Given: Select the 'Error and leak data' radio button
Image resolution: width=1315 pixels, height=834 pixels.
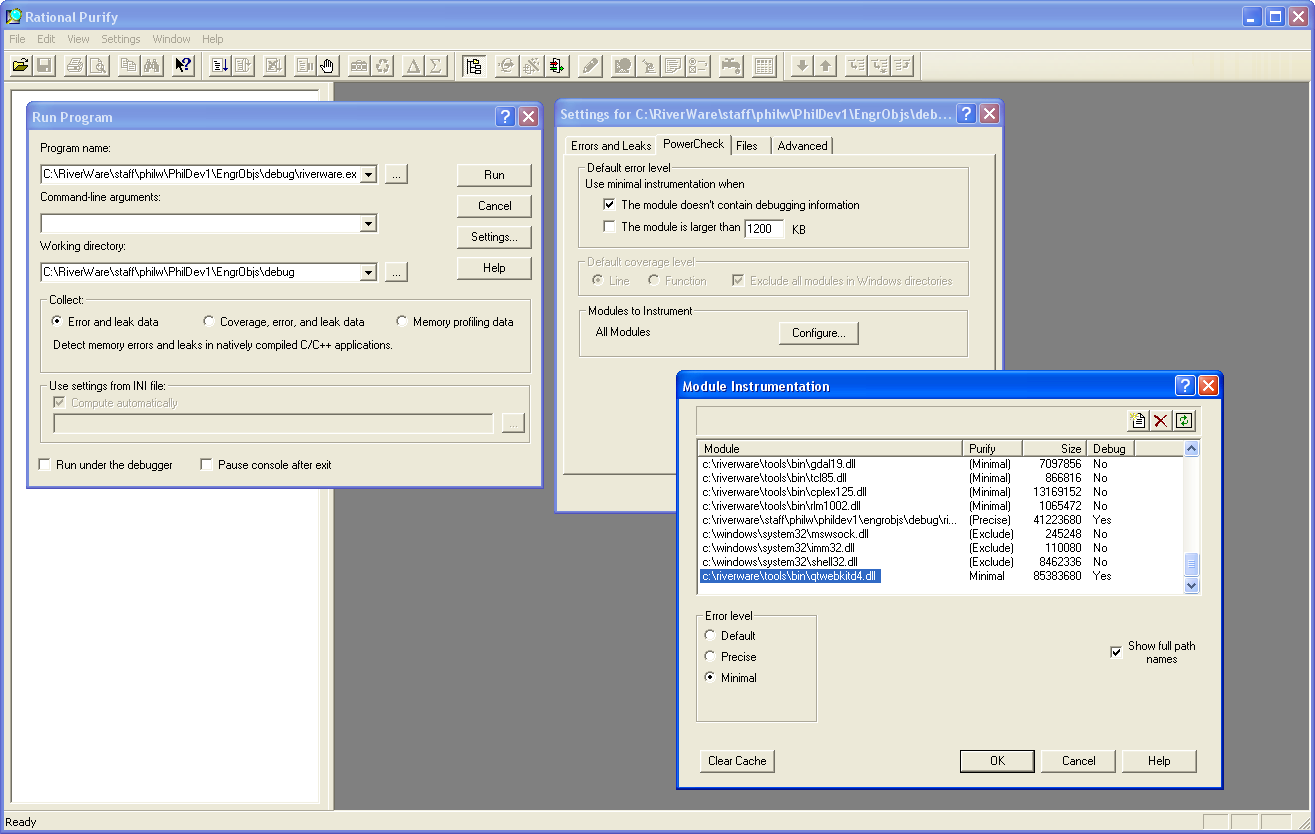Looking at the screenshot, I should point(57,322).
